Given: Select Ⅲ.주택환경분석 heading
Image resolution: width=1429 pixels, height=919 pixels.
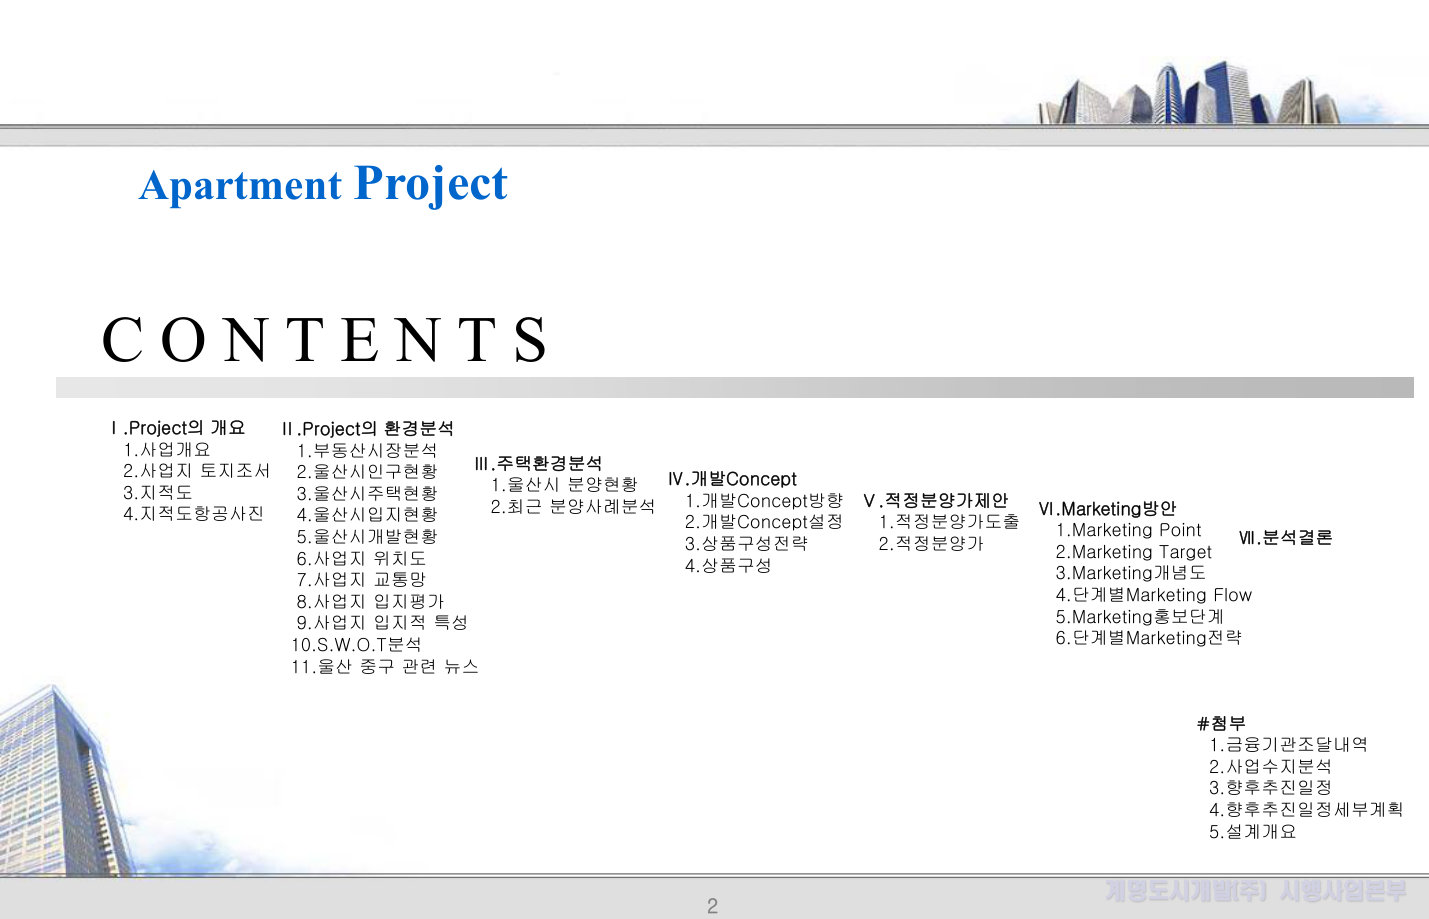Looking at the screenshot, I should pyautogui.click(x=538, y=464).
